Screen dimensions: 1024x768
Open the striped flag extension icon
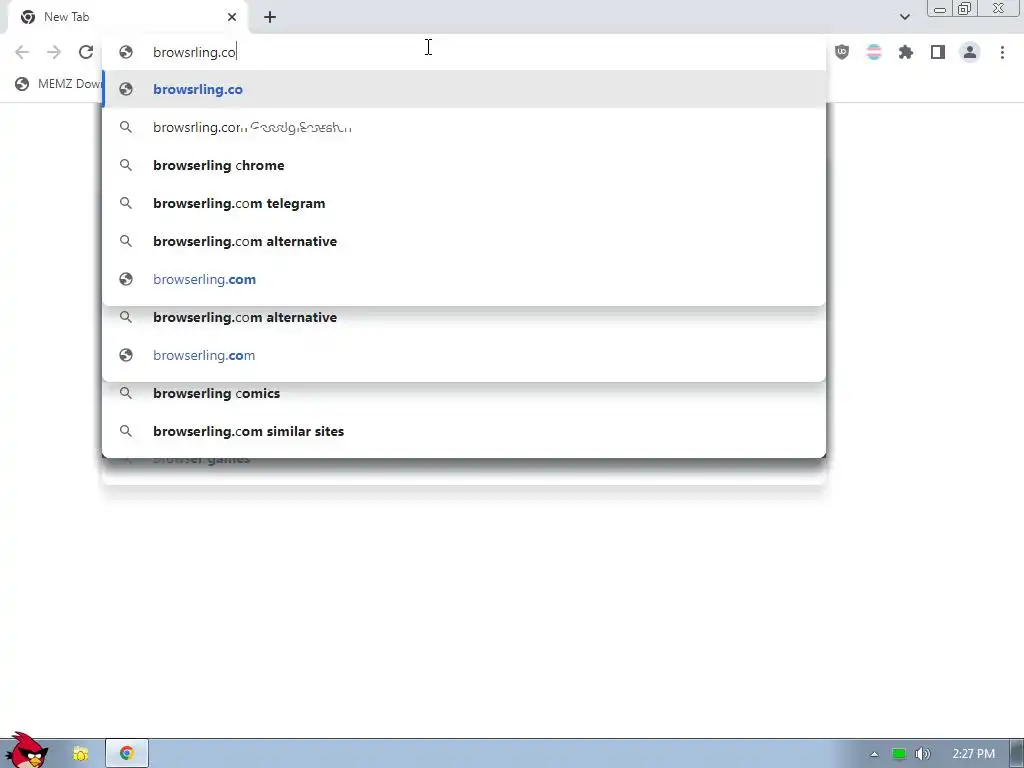874,52
